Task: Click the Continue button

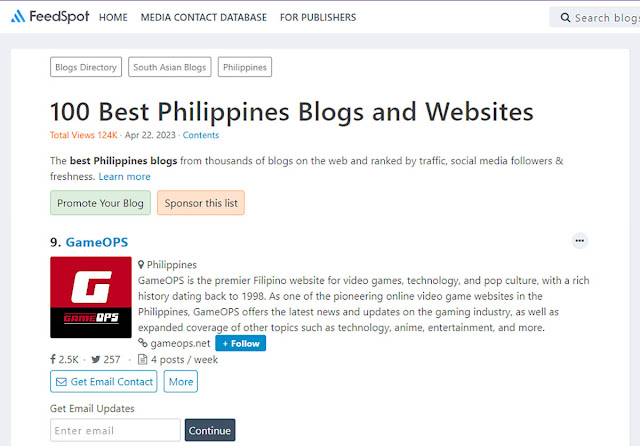Action: point(210,430)
